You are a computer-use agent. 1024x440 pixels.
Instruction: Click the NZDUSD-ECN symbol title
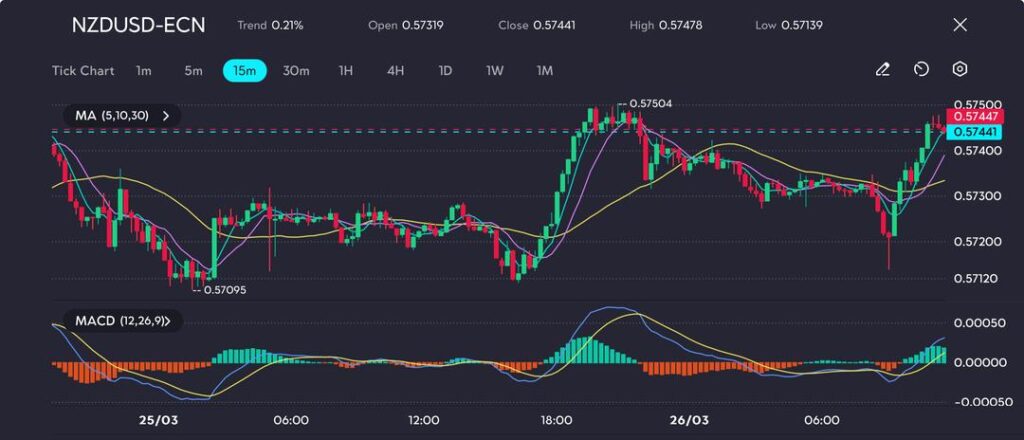click(x=138, y=25)
